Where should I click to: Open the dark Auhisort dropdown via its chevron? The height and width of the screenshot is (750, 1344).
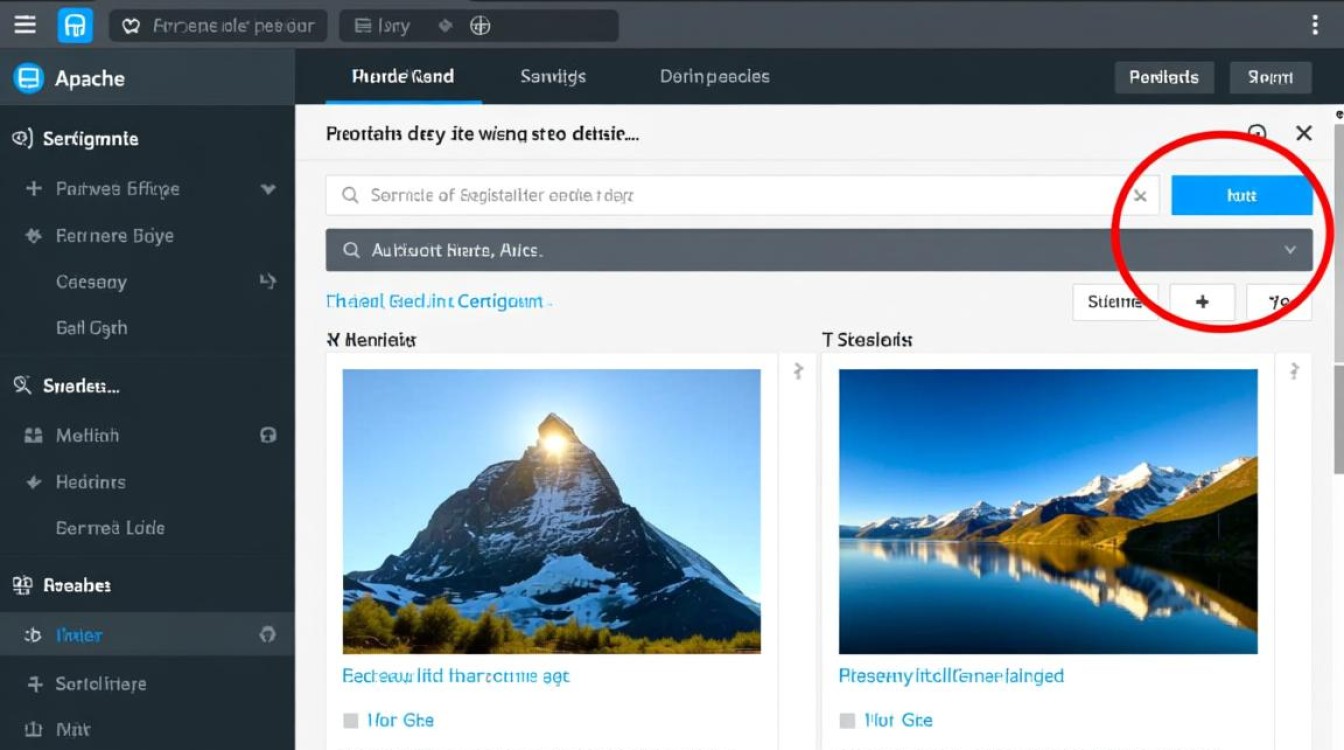pyautogui.click(x=1290, y=250)
